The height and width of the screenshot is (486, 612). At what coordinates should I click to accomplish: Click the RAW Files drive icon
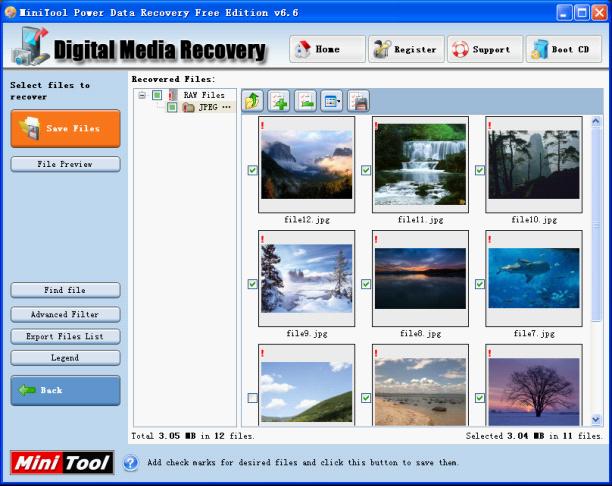(x=173, y=95)
